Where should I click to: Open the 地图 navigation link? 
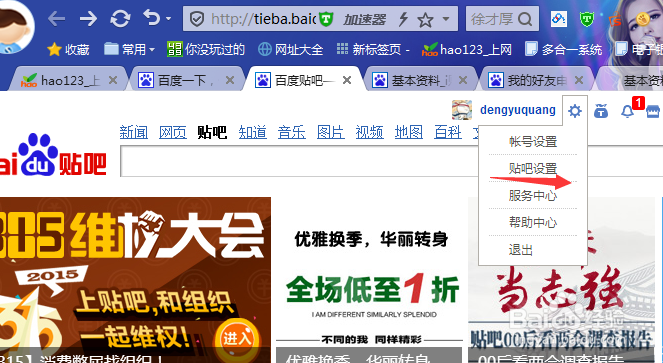click(409, 132)
